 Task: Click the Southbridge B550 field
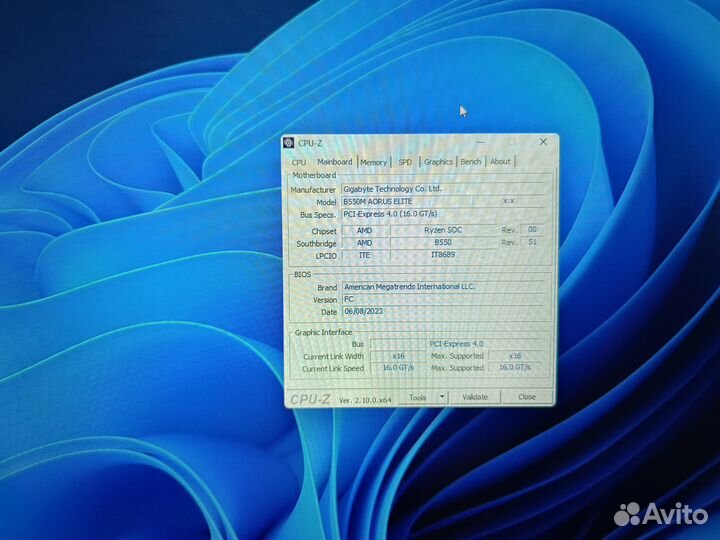pos(443,242)
